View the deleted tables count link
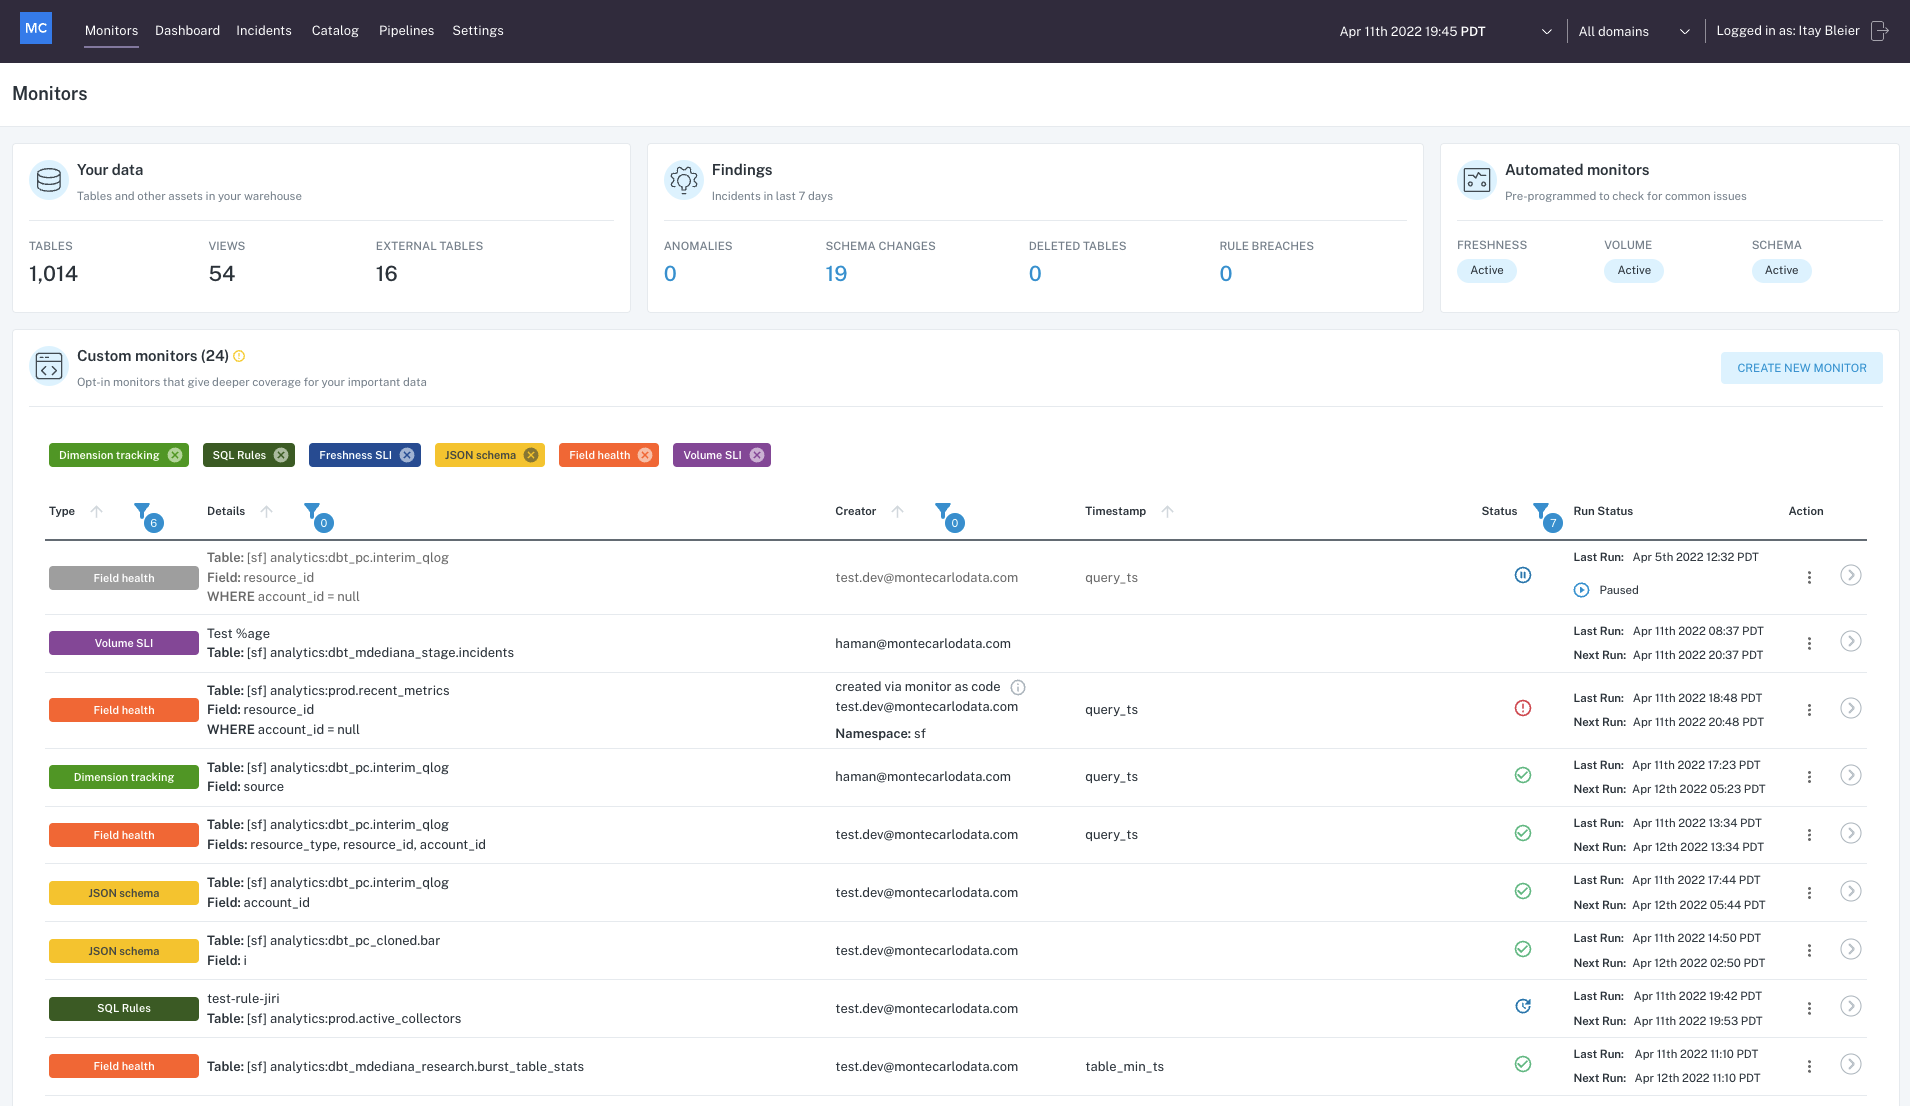 [1035, 274]
